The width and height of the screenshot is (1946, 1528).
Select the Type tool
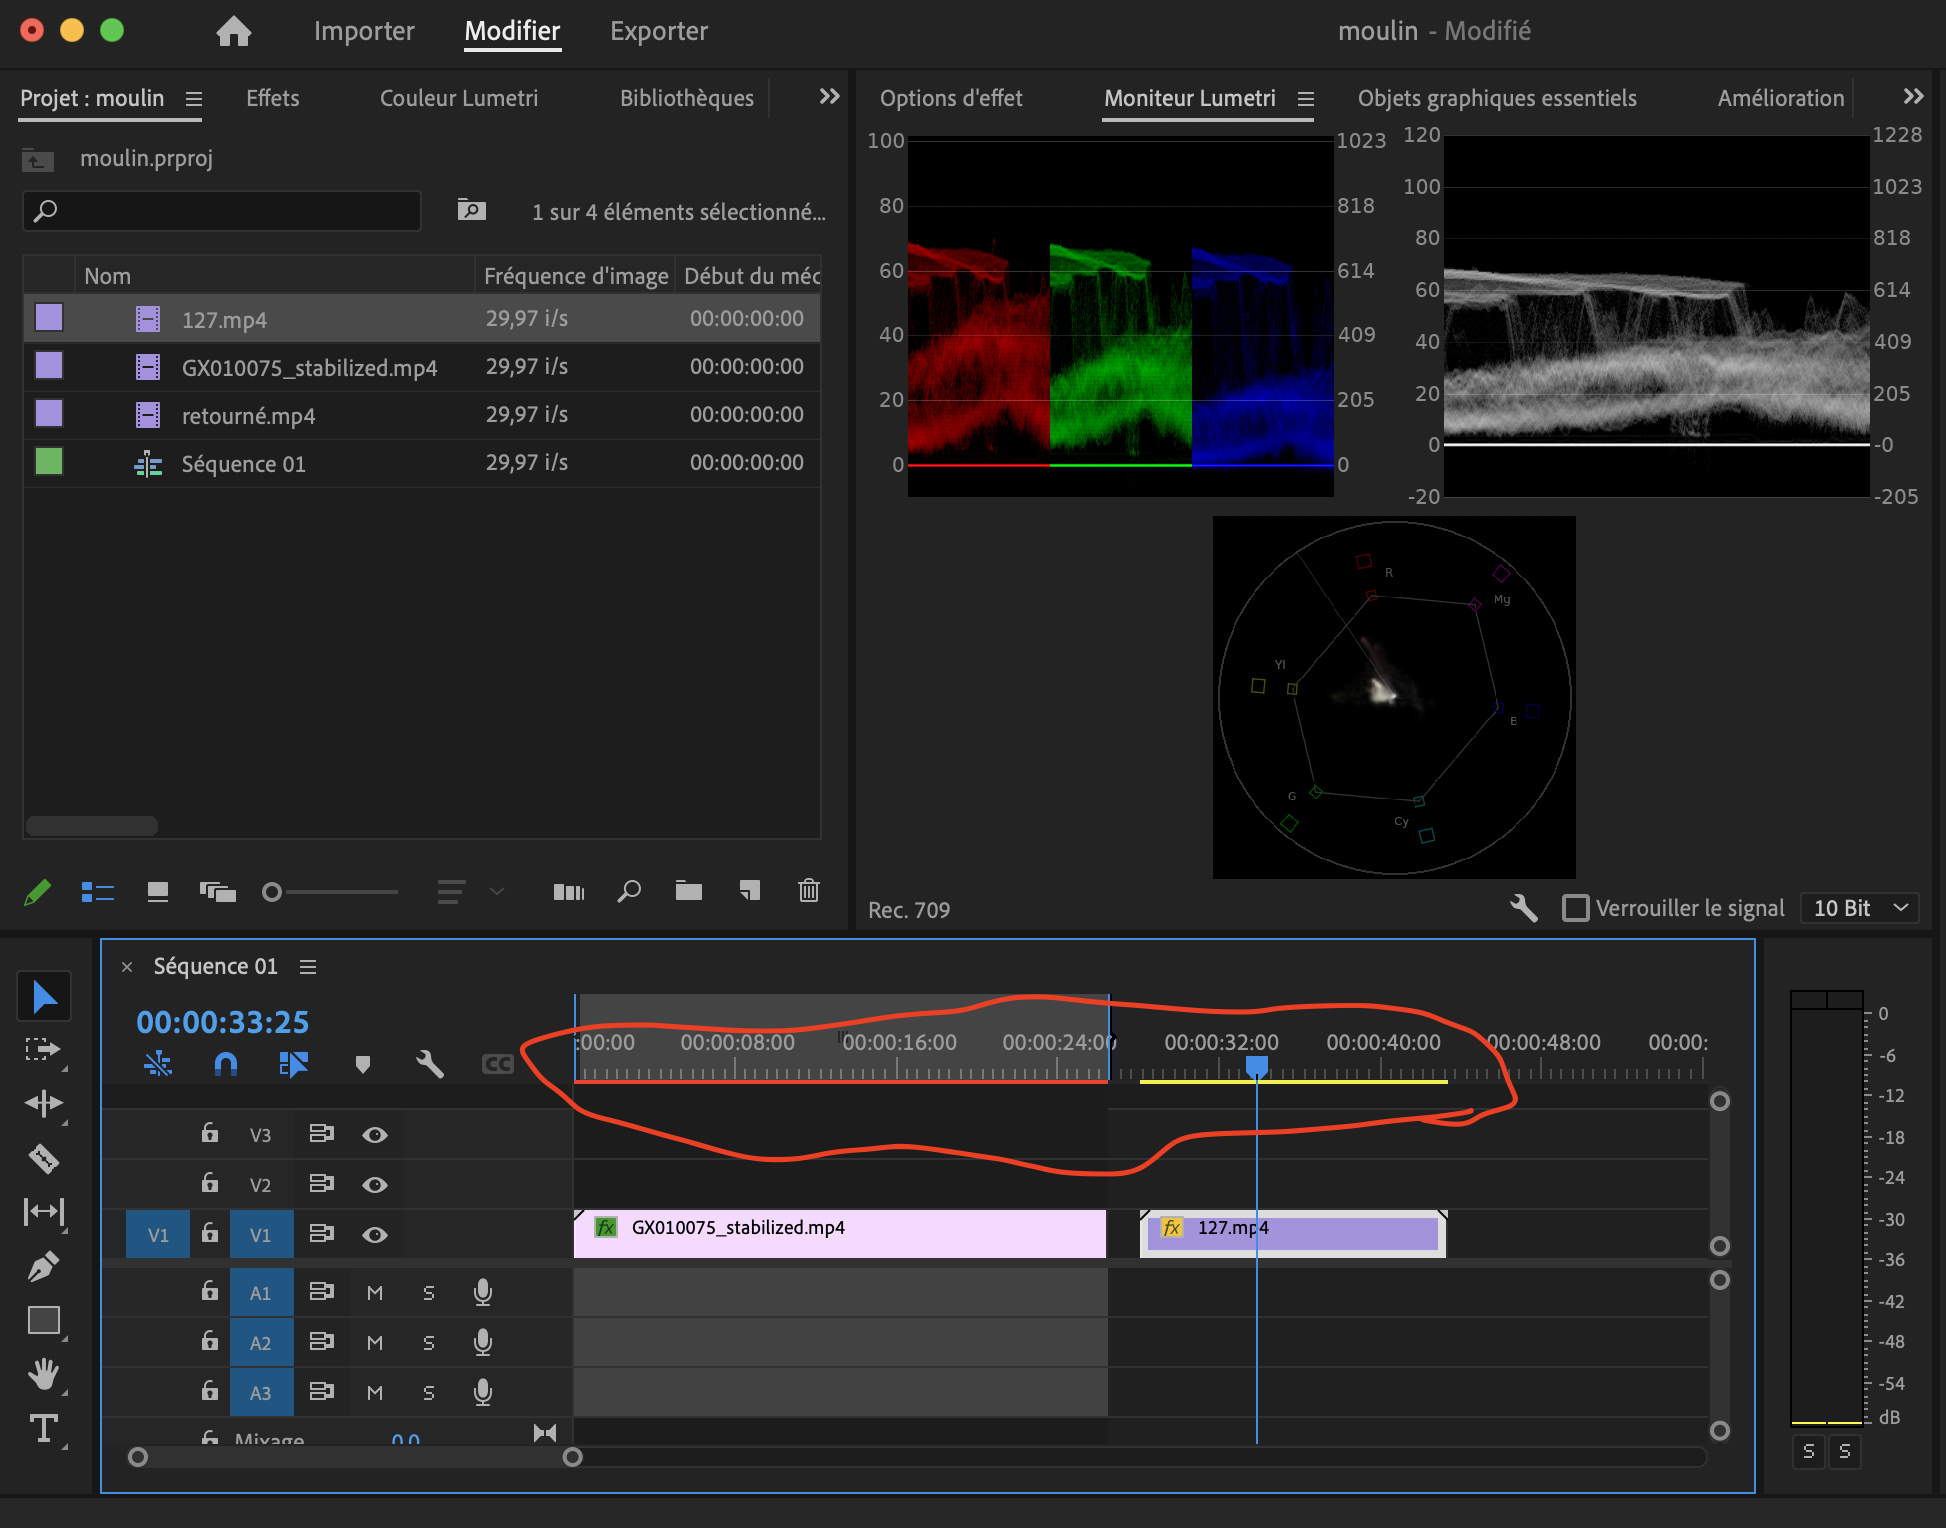coord(44,1428)
